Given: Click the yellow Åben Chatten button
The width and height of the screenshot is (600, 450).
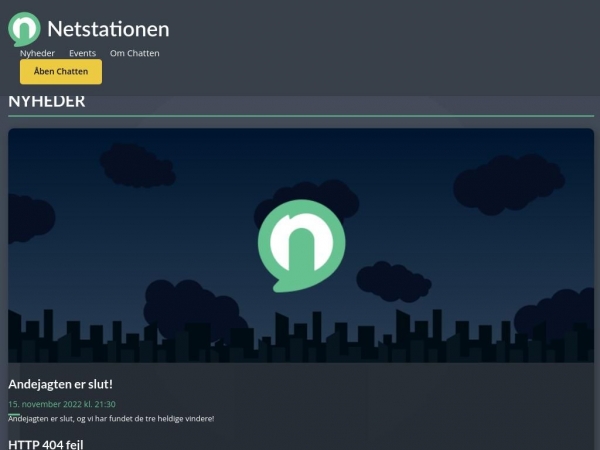Looking at the screenshot, I should (x=61, y=72).
